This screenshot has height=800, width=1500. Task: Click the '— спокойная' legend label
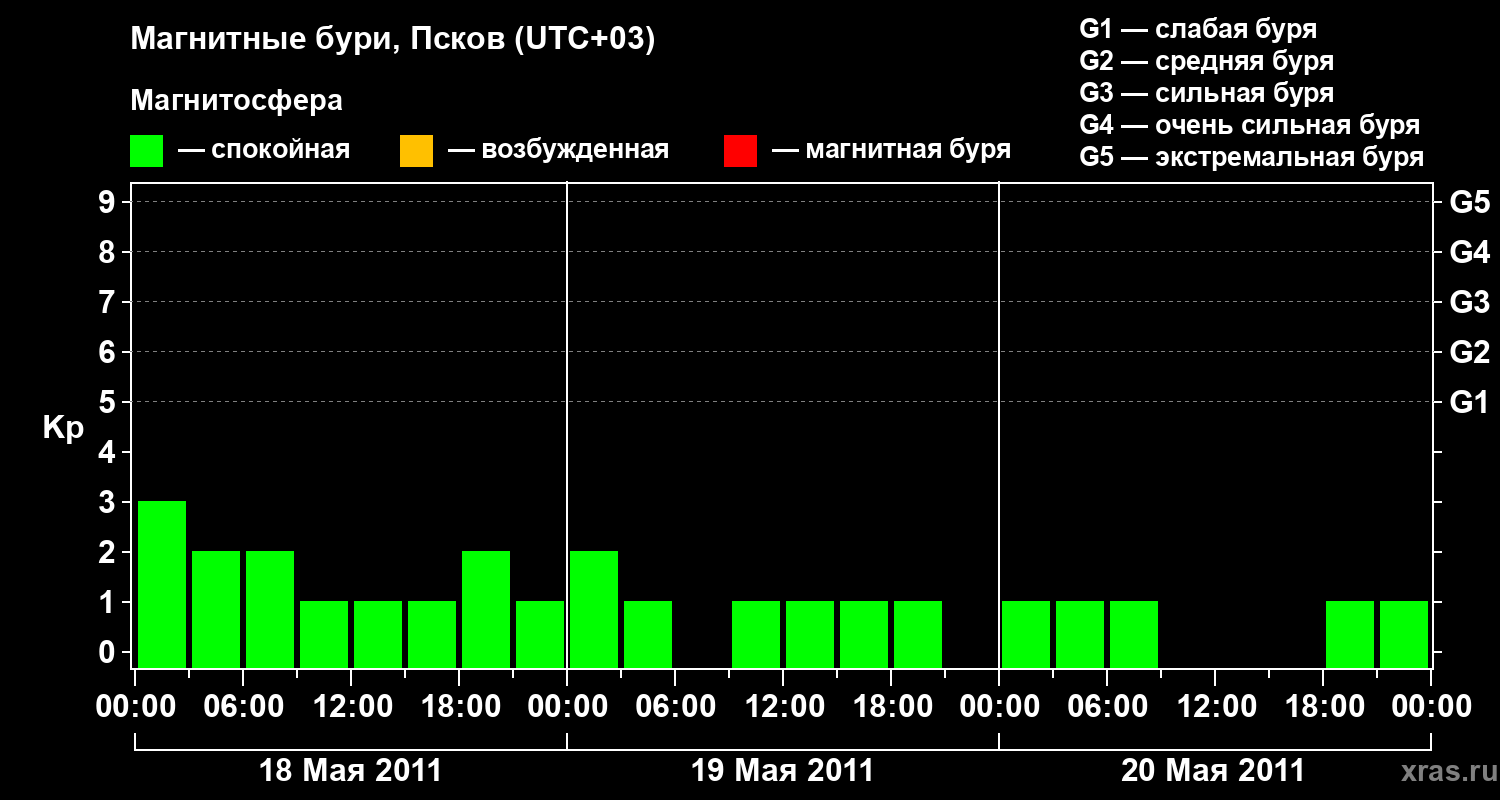pyautogui.click(x=264, y=150)
